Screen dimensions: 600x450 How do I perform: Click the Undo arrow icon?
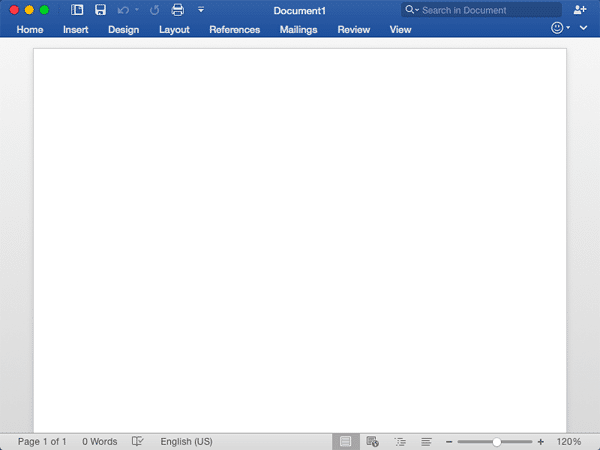[x=123, y=10]
